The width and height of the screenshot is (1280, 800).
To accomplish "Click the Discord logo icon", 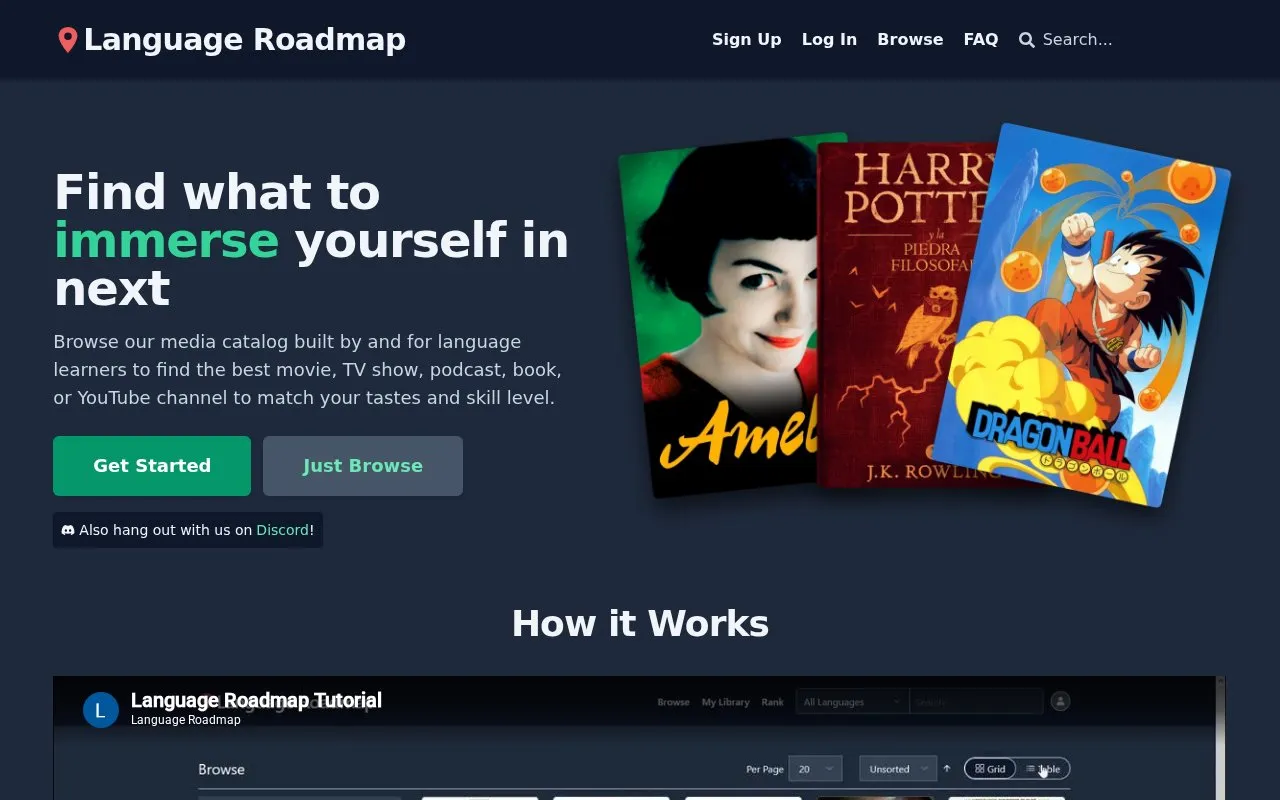I will 68,530.
